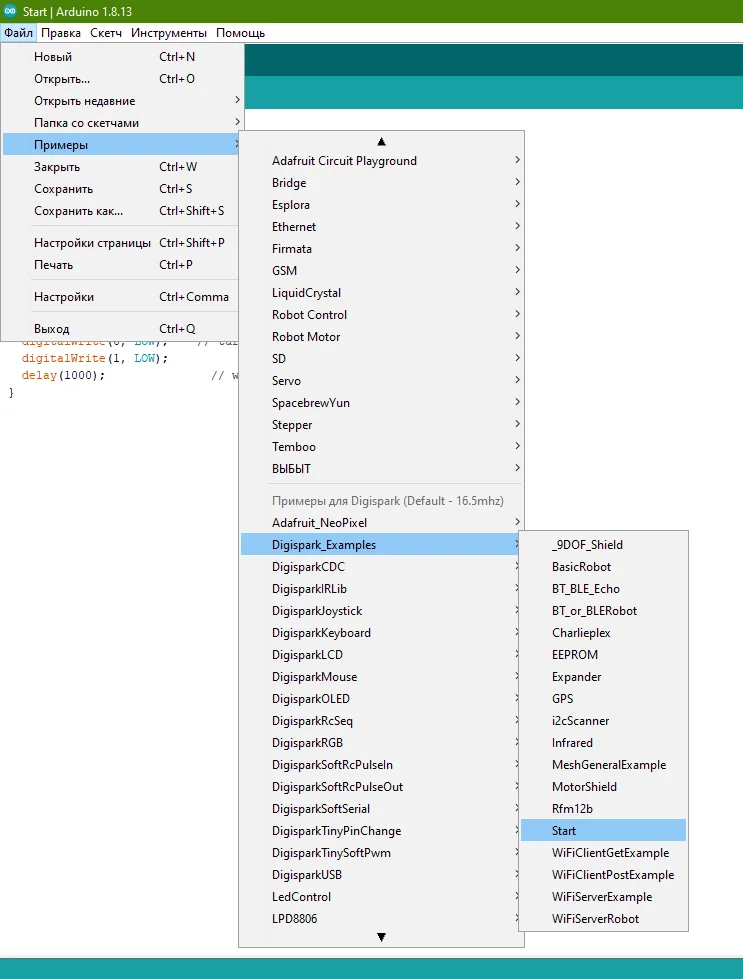Load the MotorShield example
This screenshot has height=979, width=743.
[x=604, y=787]
